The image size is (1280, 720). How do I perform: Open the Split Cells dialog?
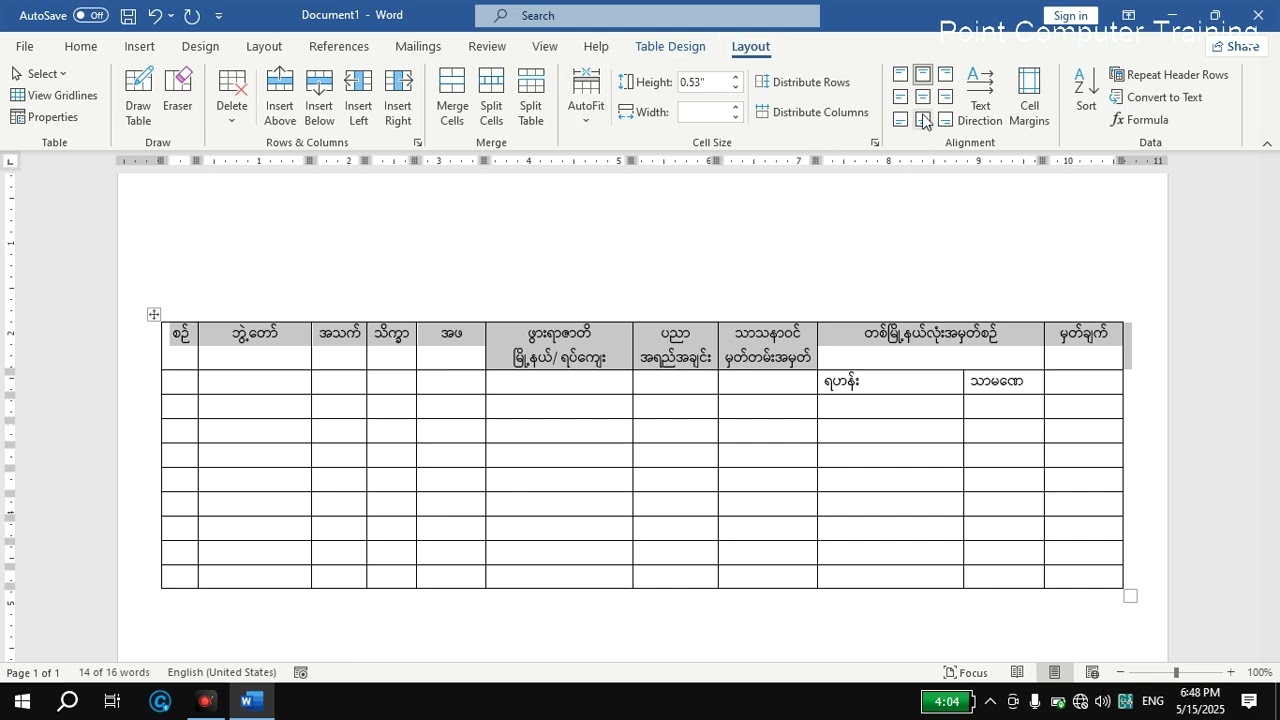tap(491, 98)
